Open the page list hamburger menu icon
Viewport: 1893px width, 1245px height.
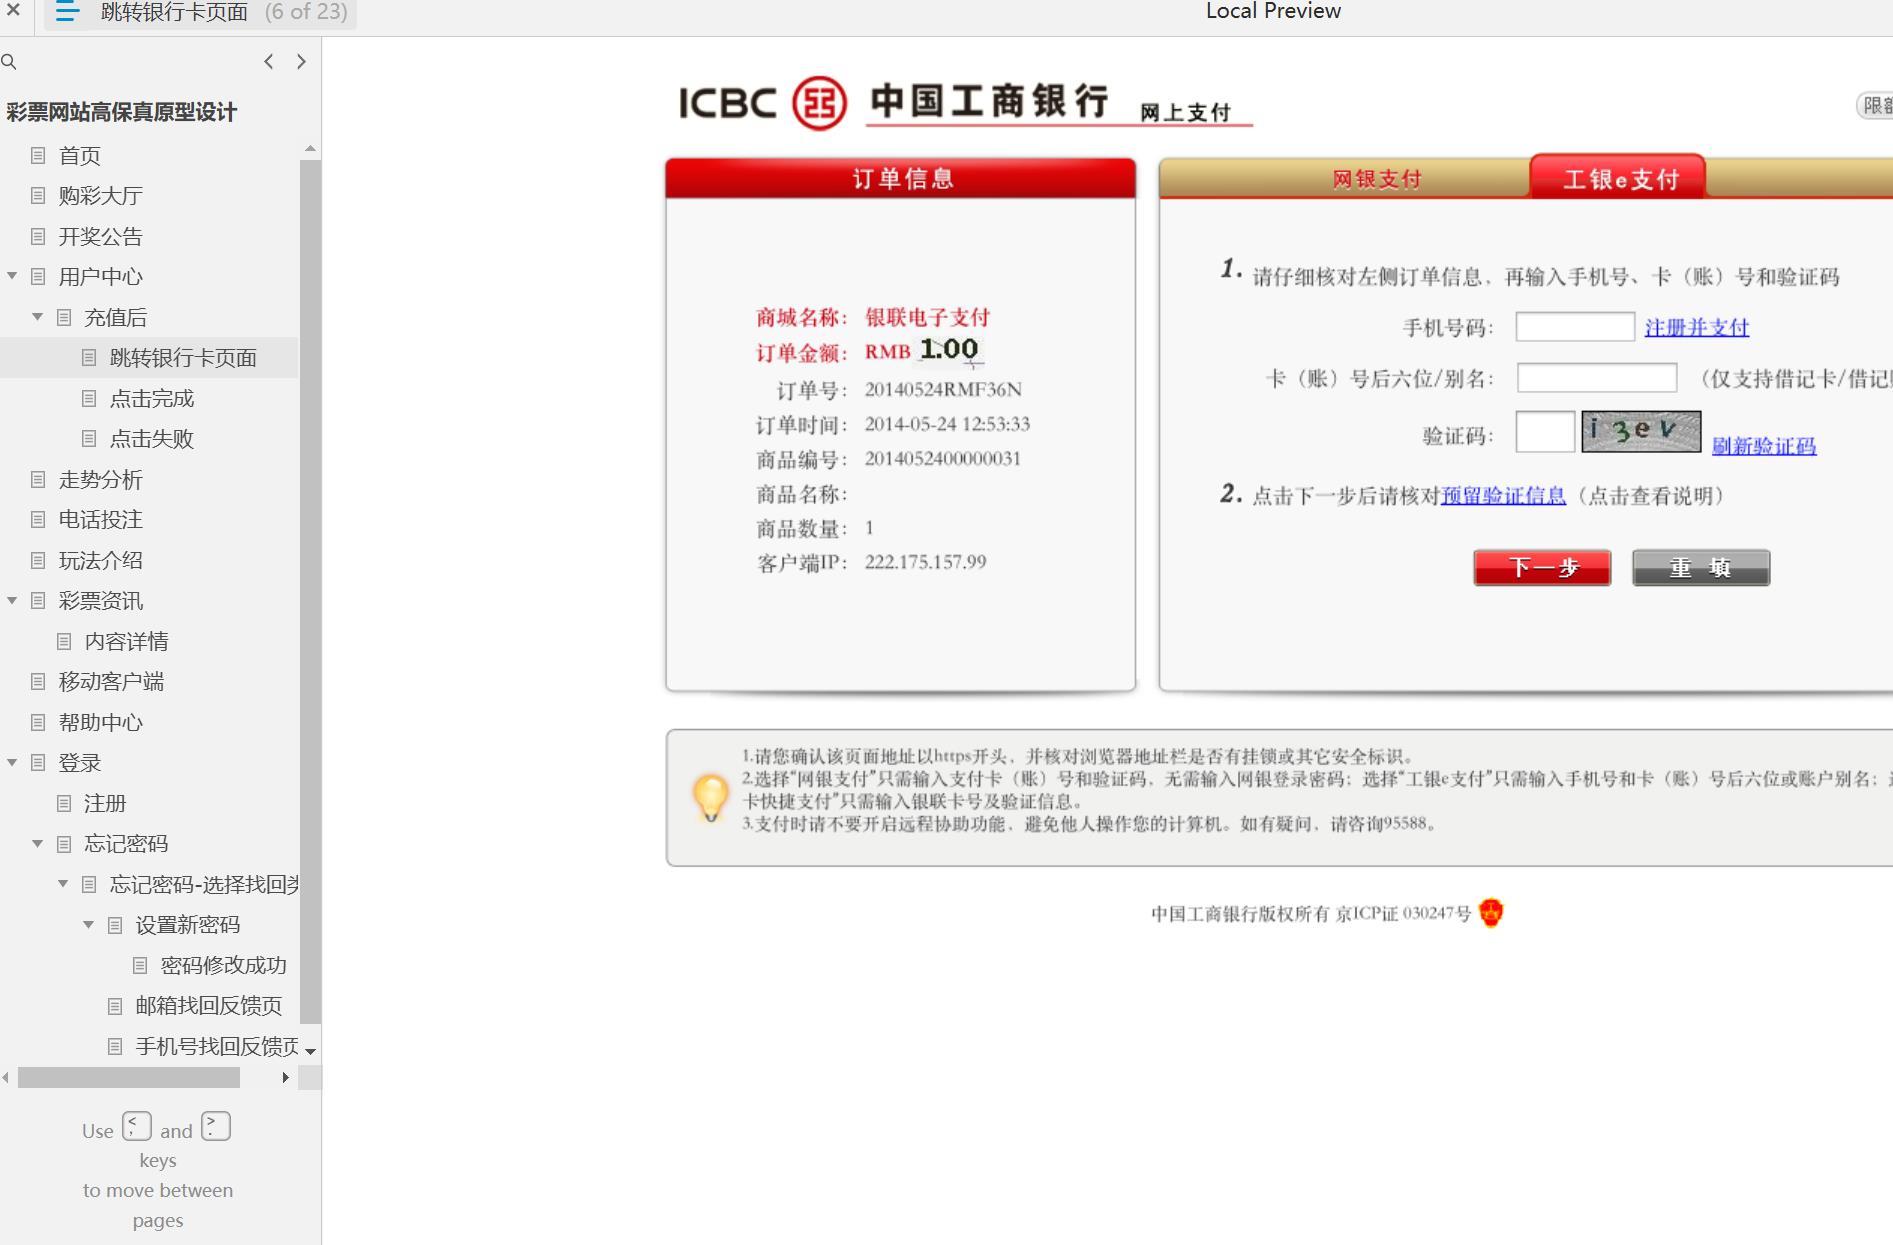coord(67,12)
